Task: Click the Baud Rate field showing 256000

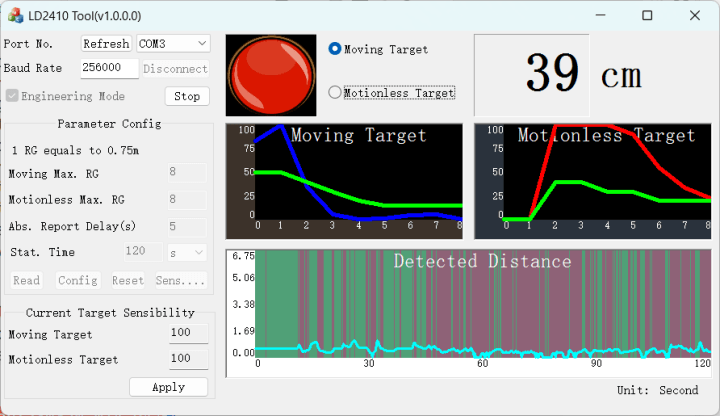Action: tap(109, 68)
